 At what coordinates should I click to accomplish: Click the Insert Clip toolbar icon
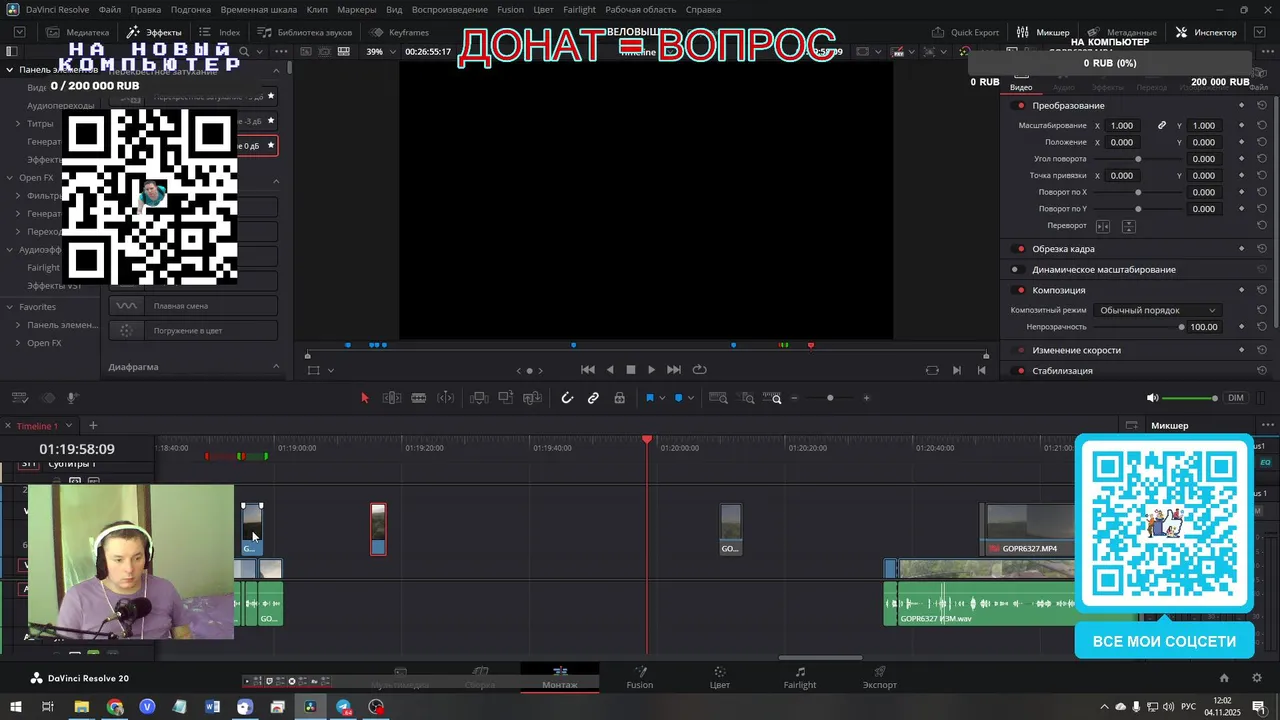click(479, 398)
